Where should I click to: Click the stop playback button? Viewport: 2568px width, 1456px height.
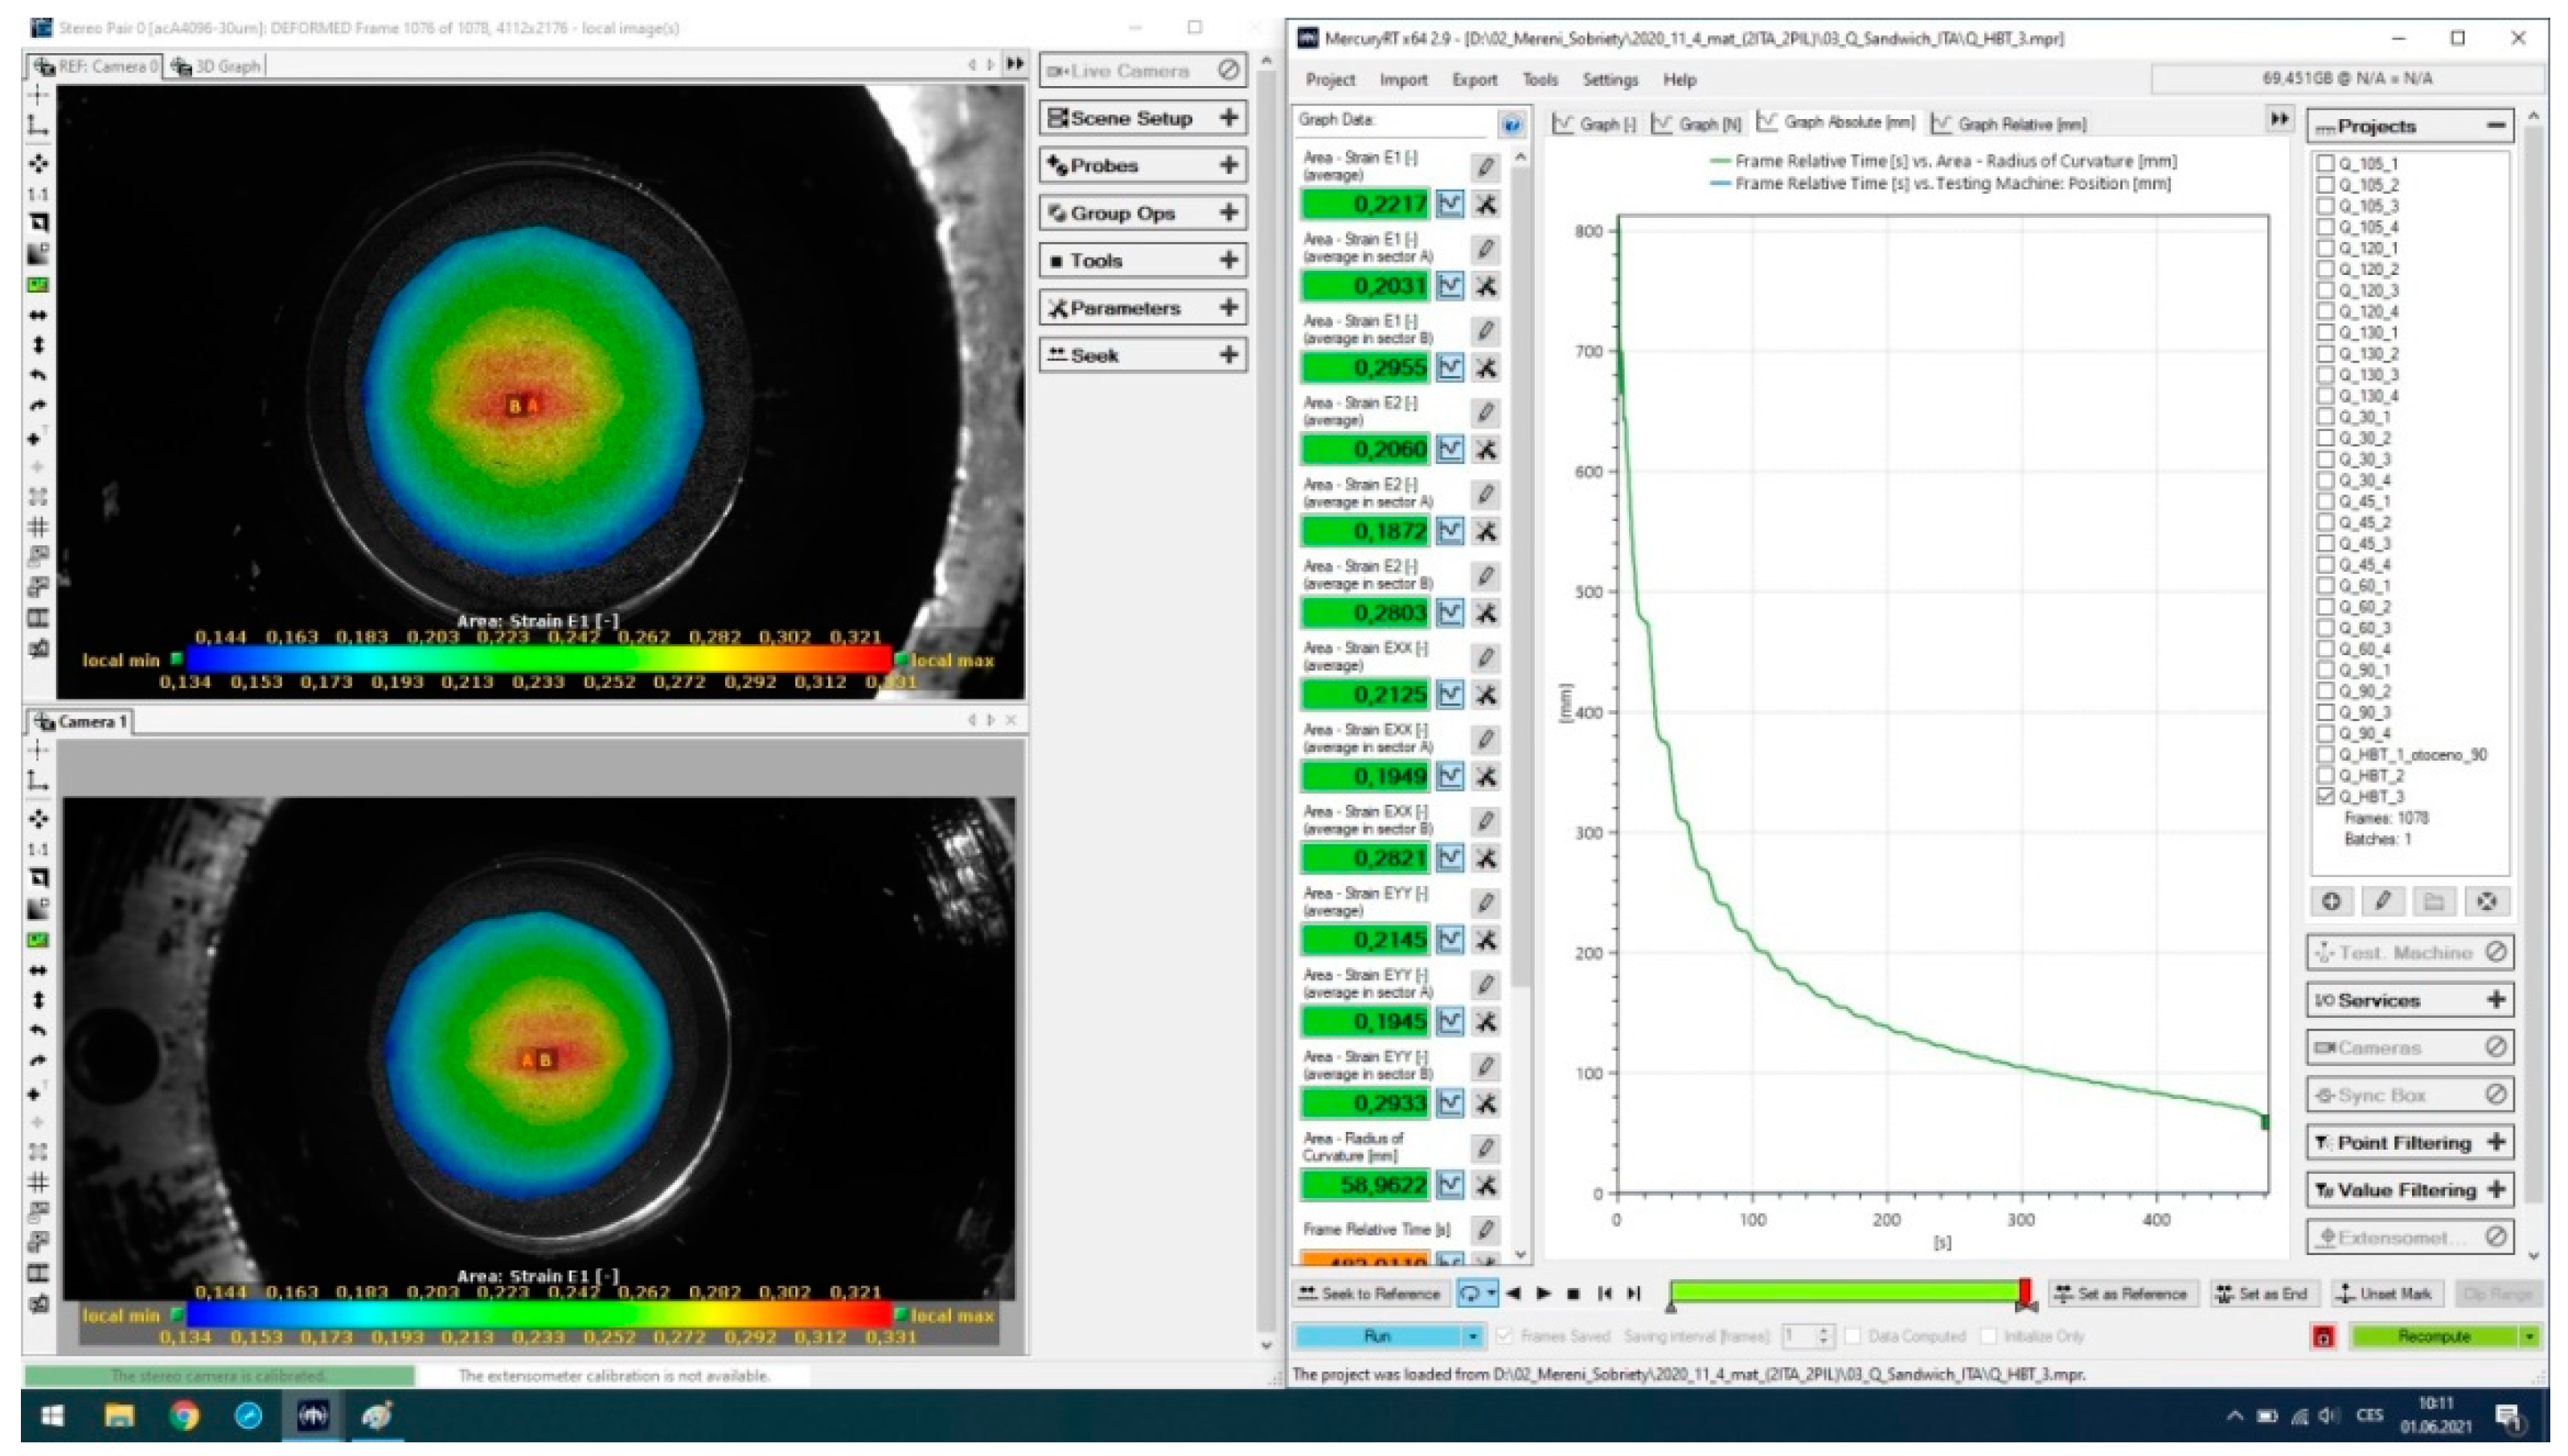[1573, 1293]
